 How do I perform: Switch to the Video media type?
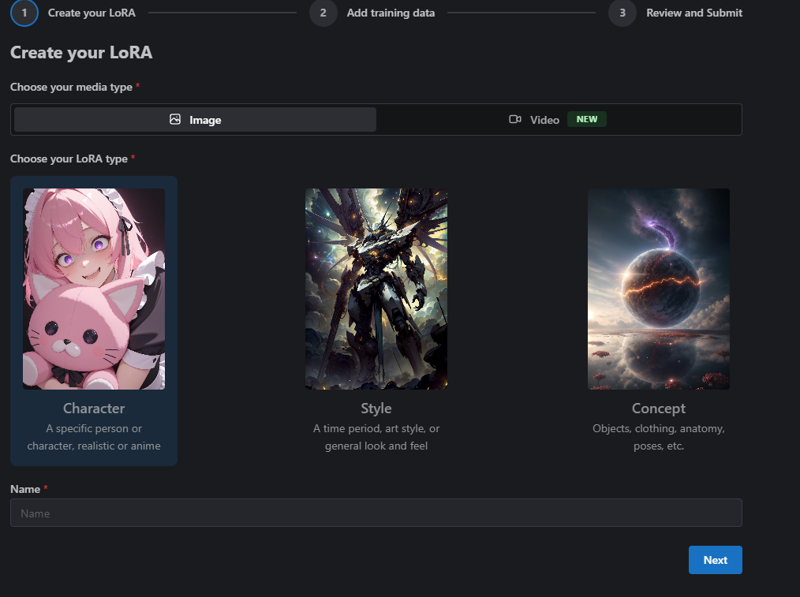coord(558,119)
